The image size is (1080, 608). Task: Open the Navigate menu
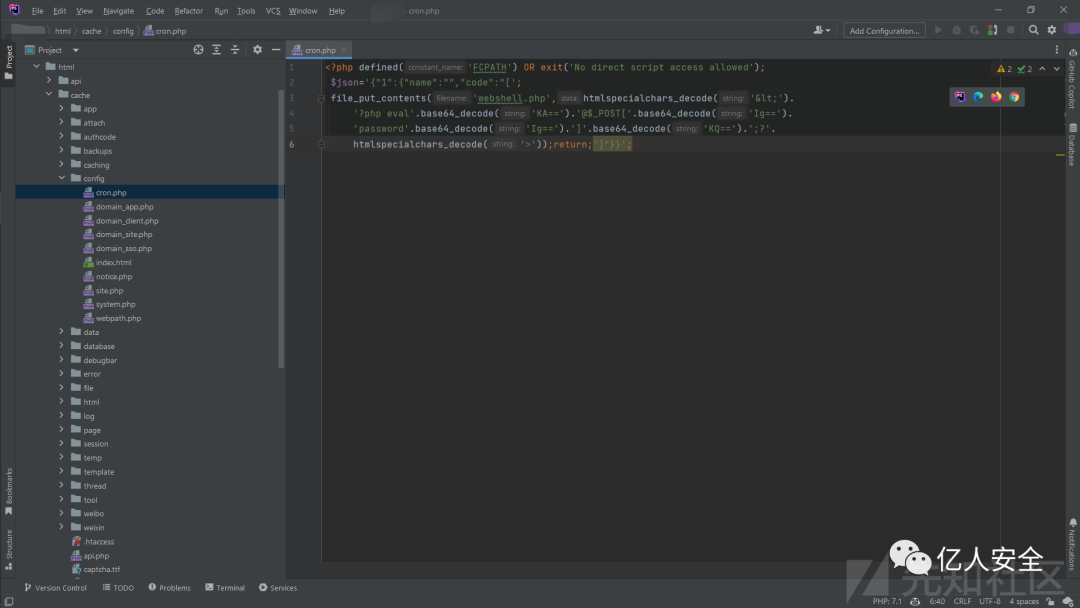point(118,11)
